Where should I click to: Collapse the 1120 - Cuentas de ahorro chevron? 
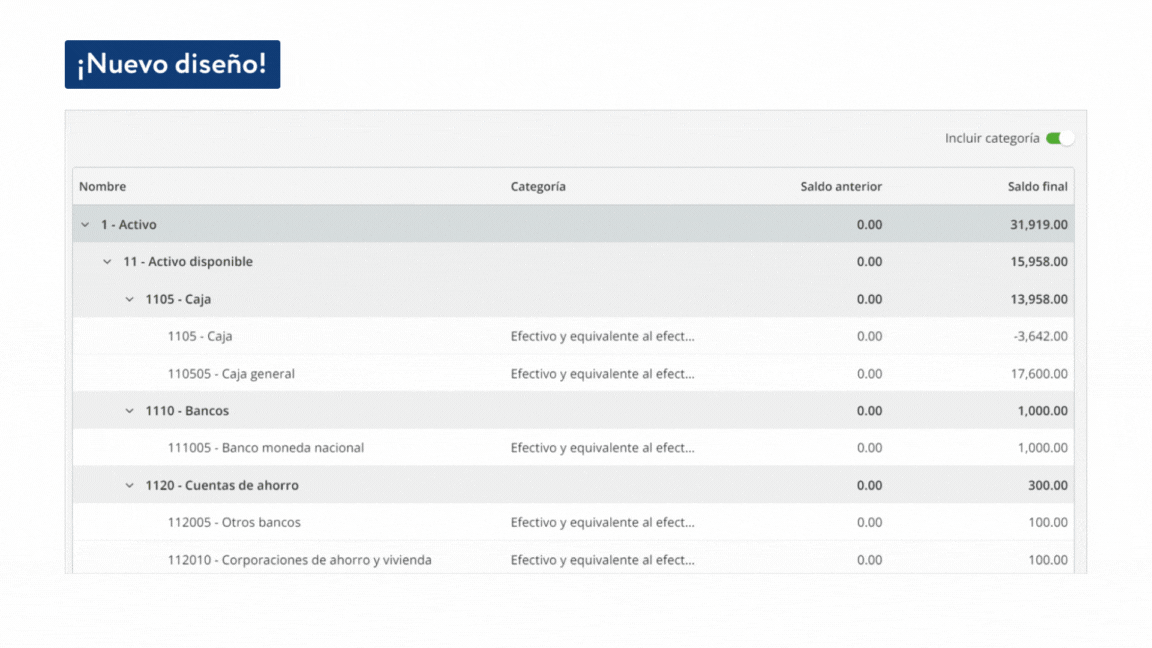click(x=129, y=485)
